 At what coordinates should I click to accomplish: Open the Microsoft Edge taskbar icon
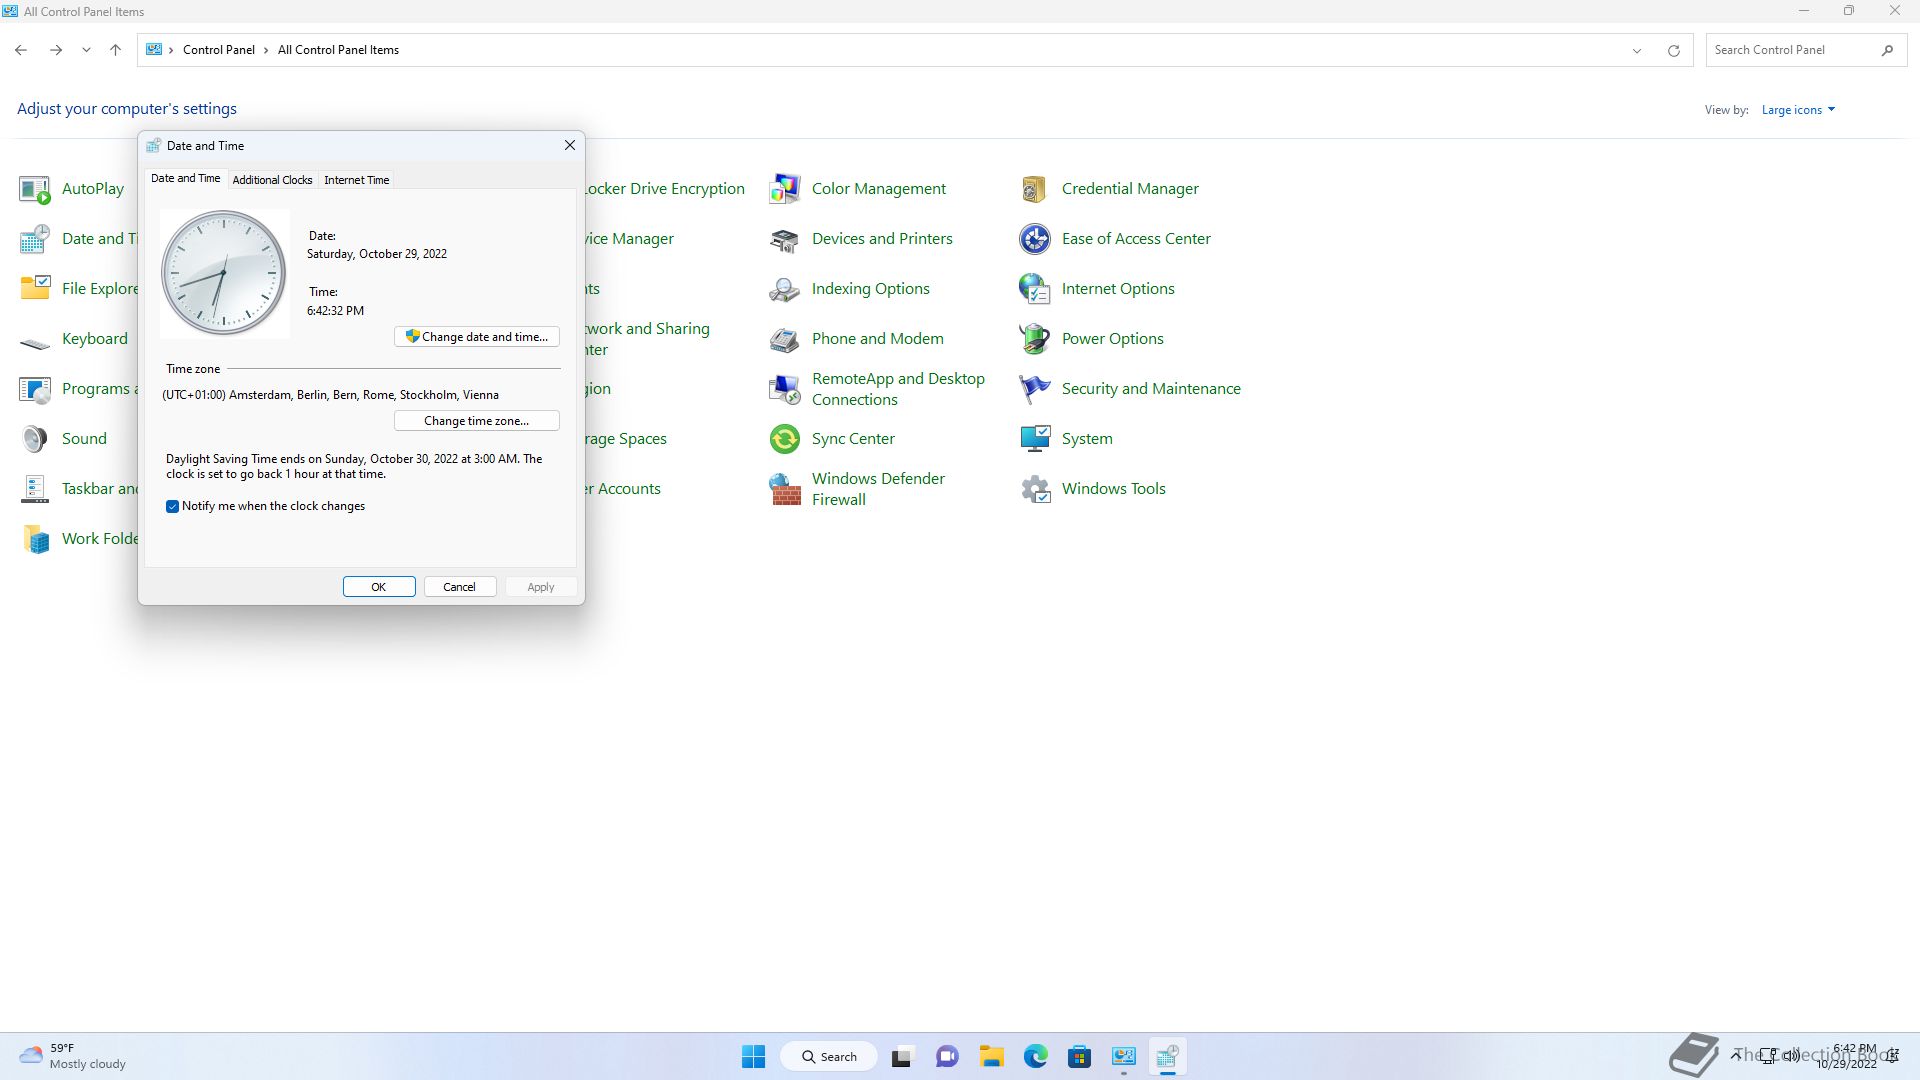click(1035, 1057)
